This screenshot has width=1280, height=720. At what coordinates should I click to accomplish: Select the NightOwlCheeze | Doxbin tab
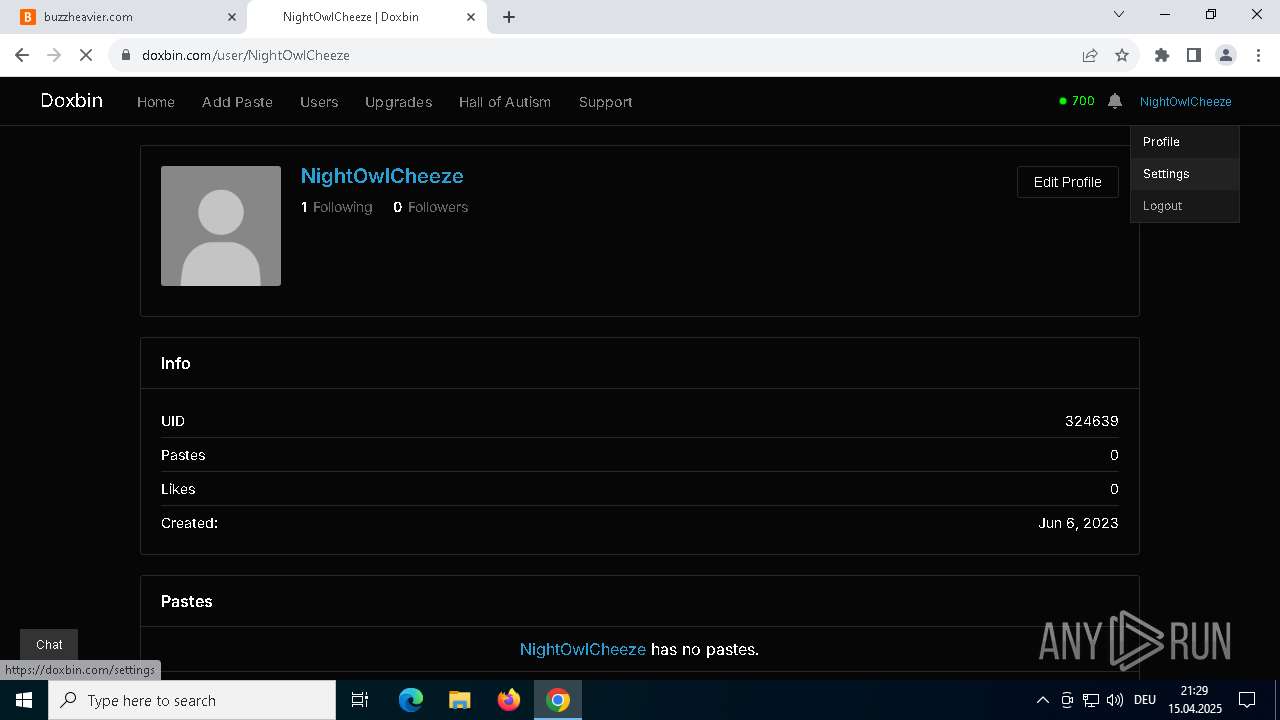point(366,17)
